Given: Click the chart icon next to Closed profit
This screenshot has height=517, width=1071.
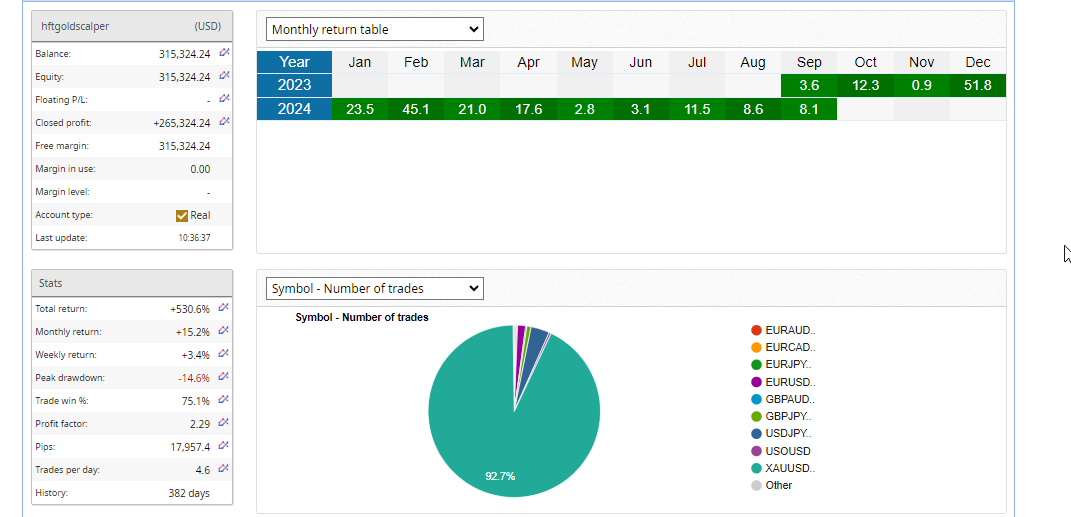Looking at the screenshot, I should click(x=224, y=122).
